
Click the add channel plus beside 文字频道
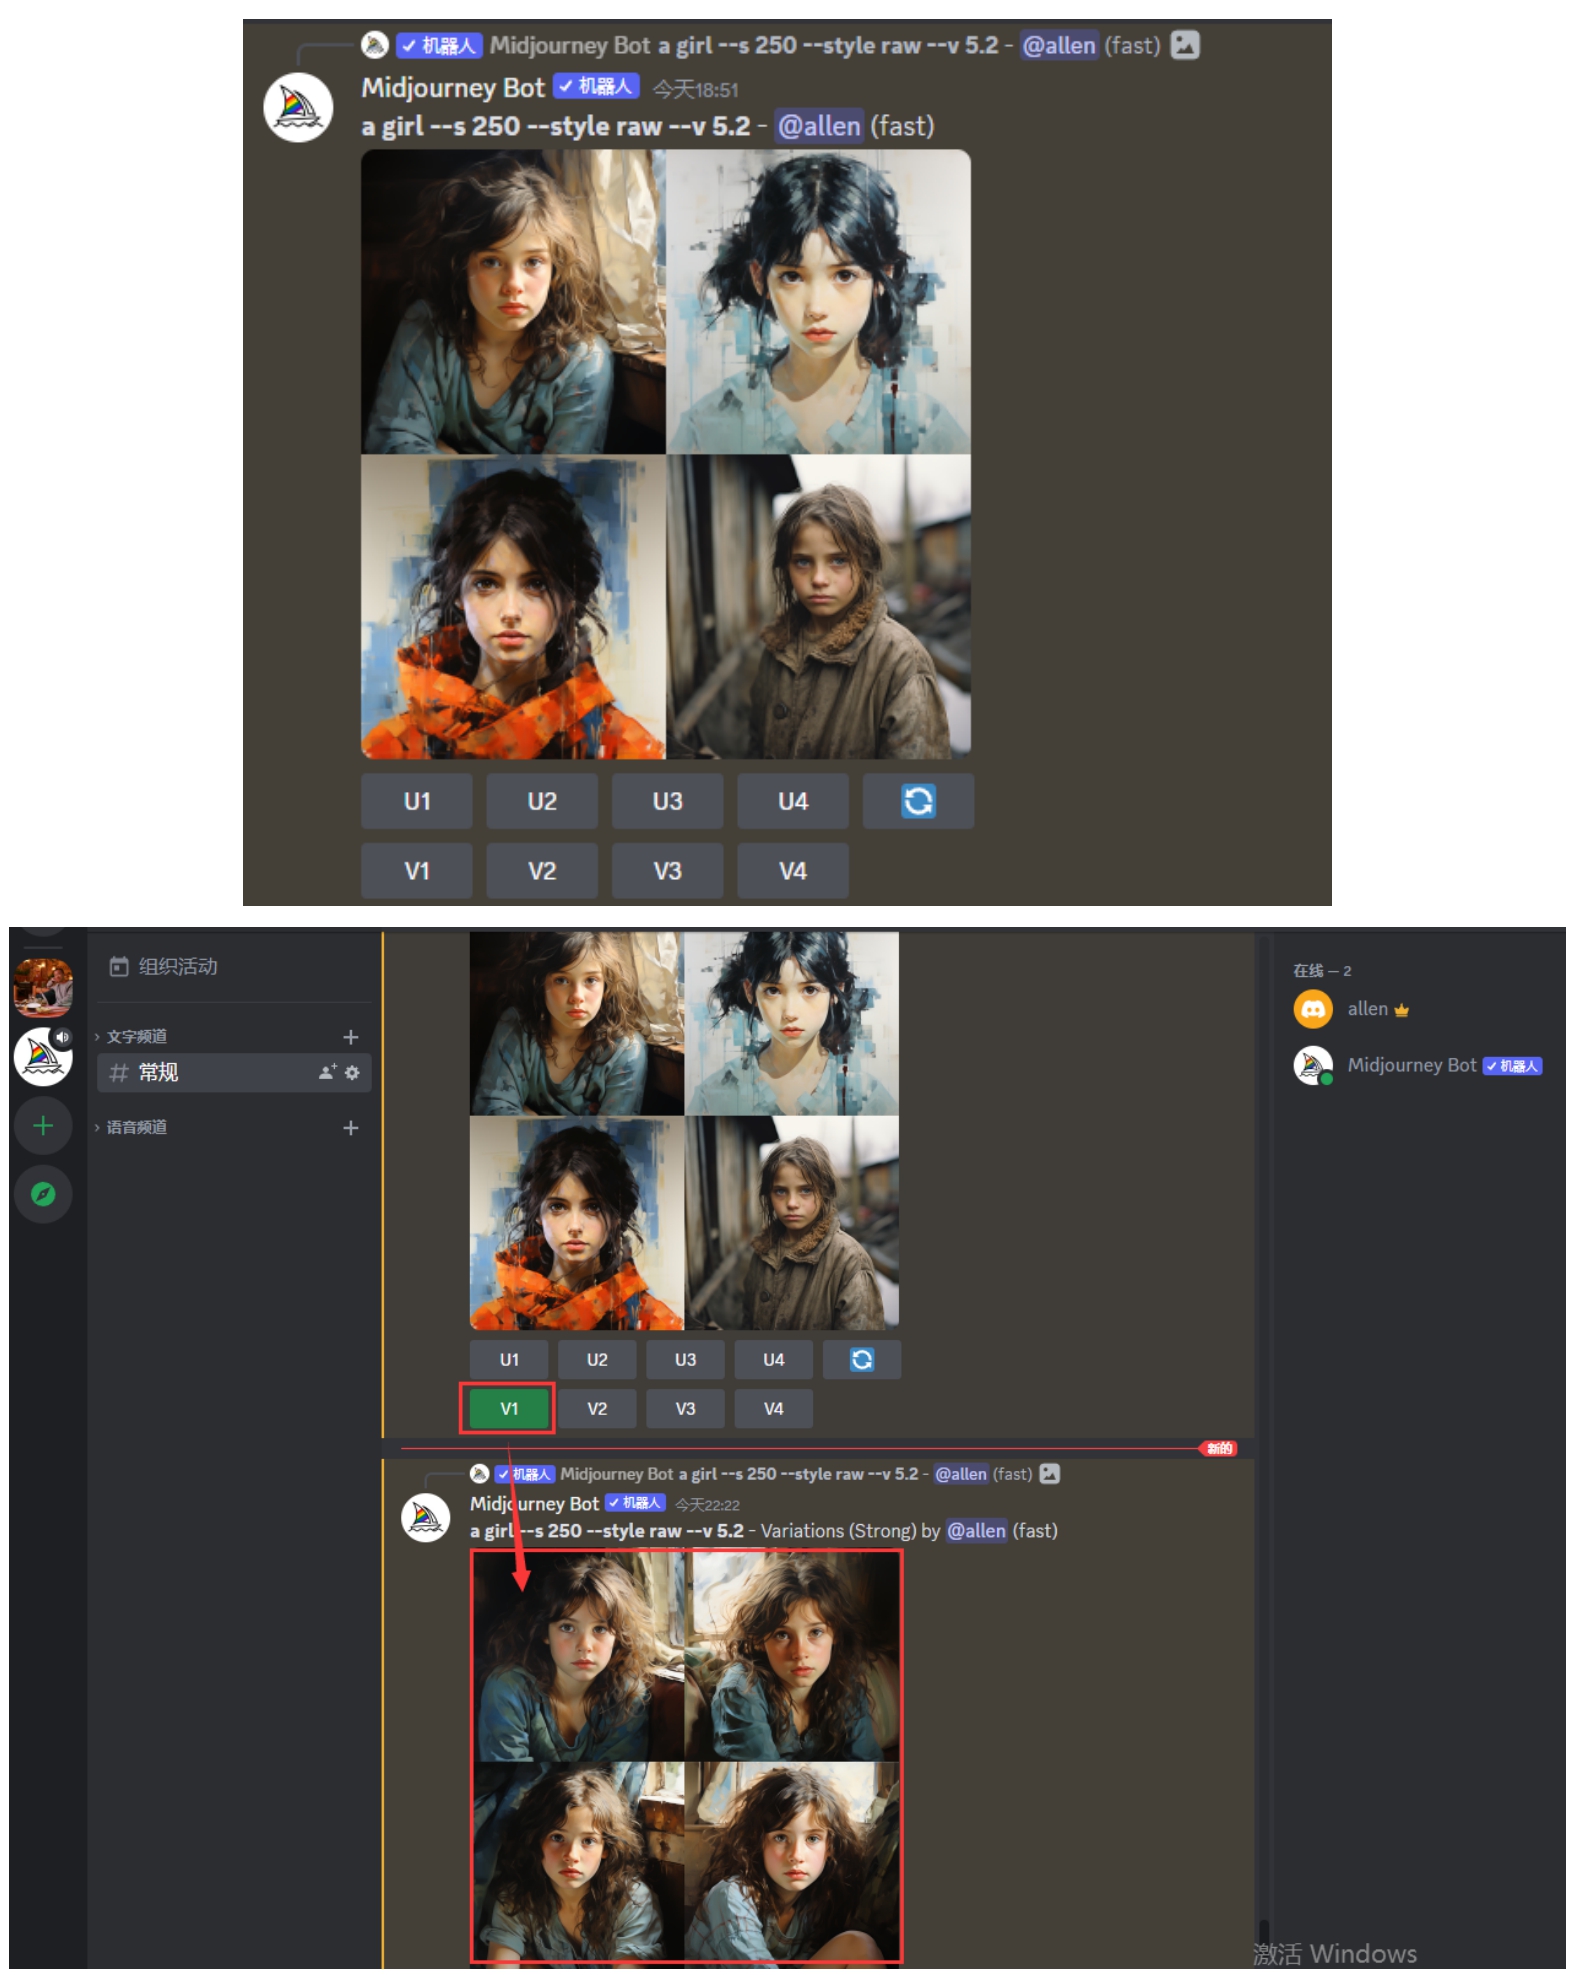[x=350, y=1037]
